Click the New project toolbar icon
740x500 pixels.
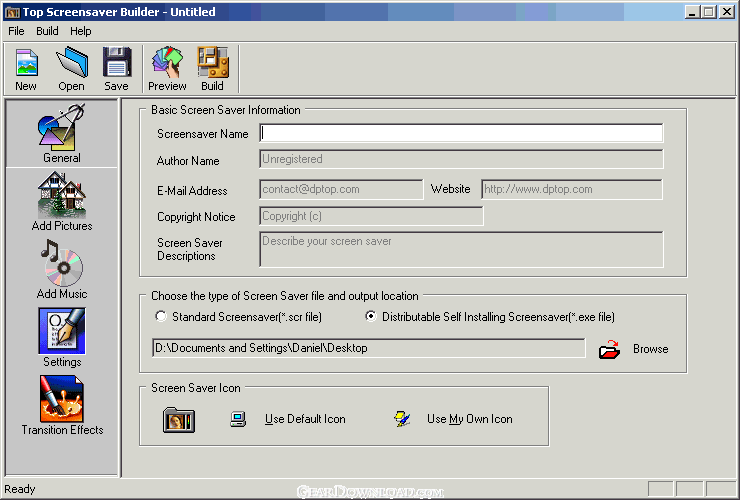(26, 63)
